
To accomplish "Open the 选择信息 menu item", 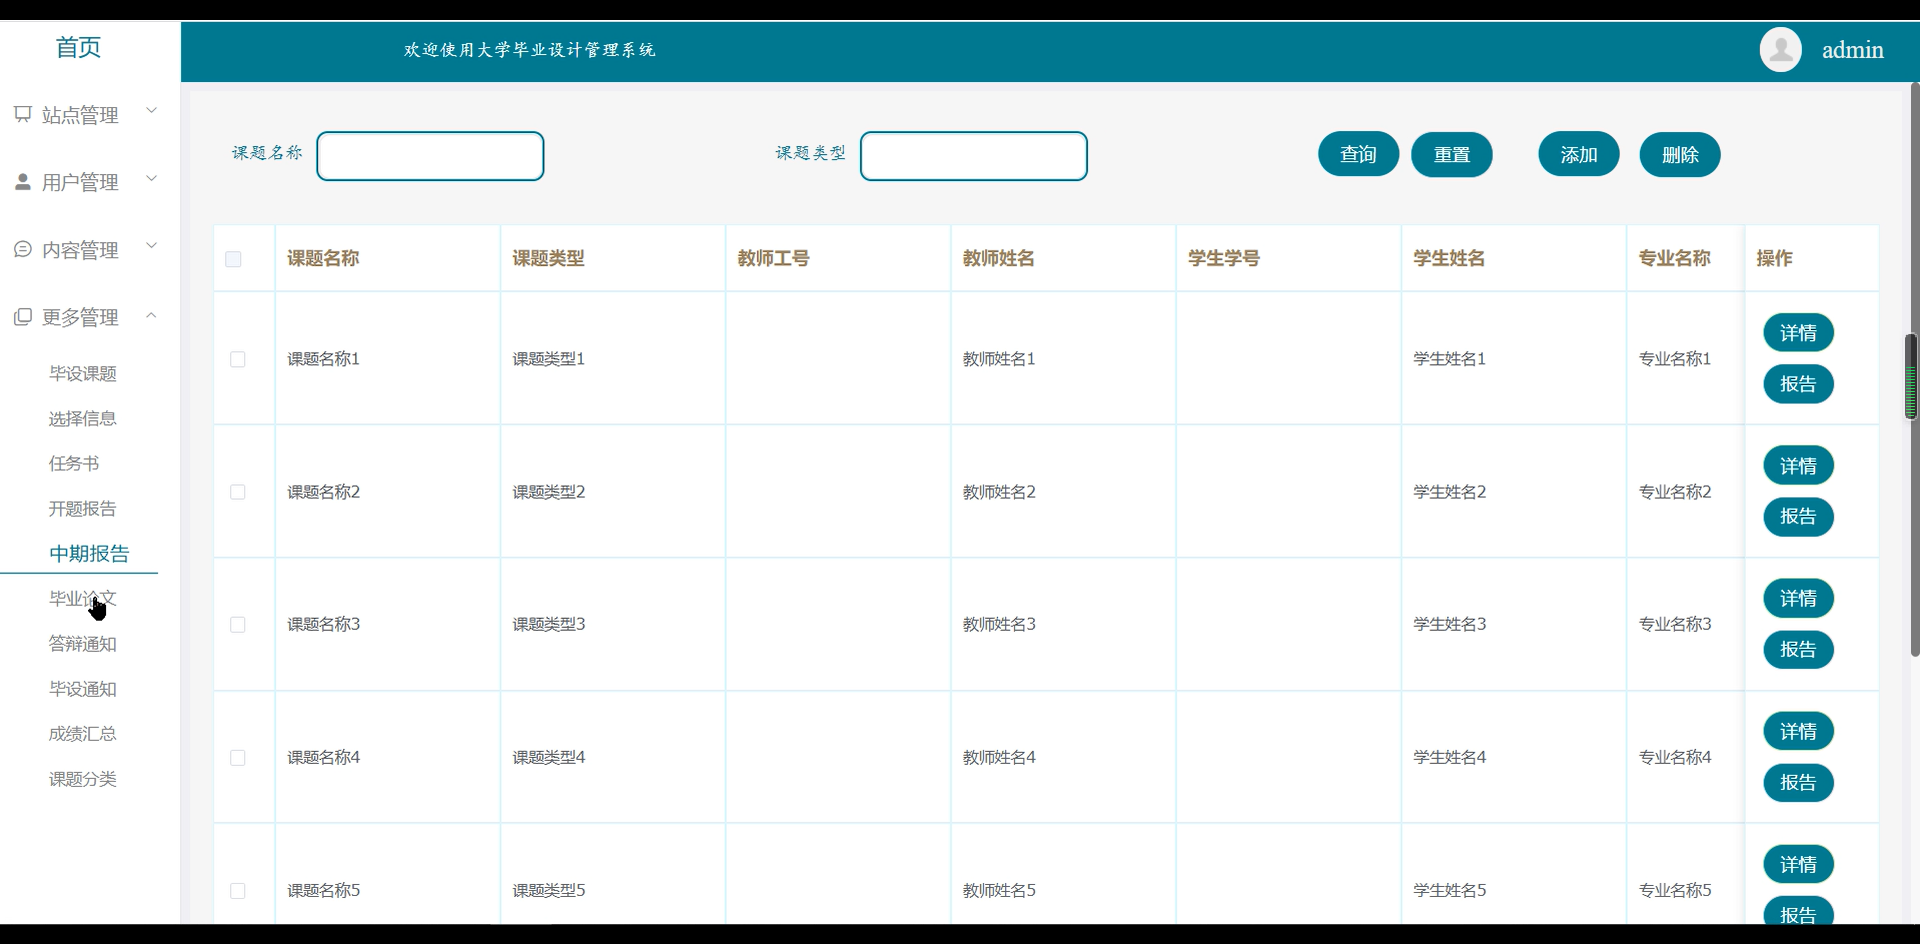I will point(83,419).
